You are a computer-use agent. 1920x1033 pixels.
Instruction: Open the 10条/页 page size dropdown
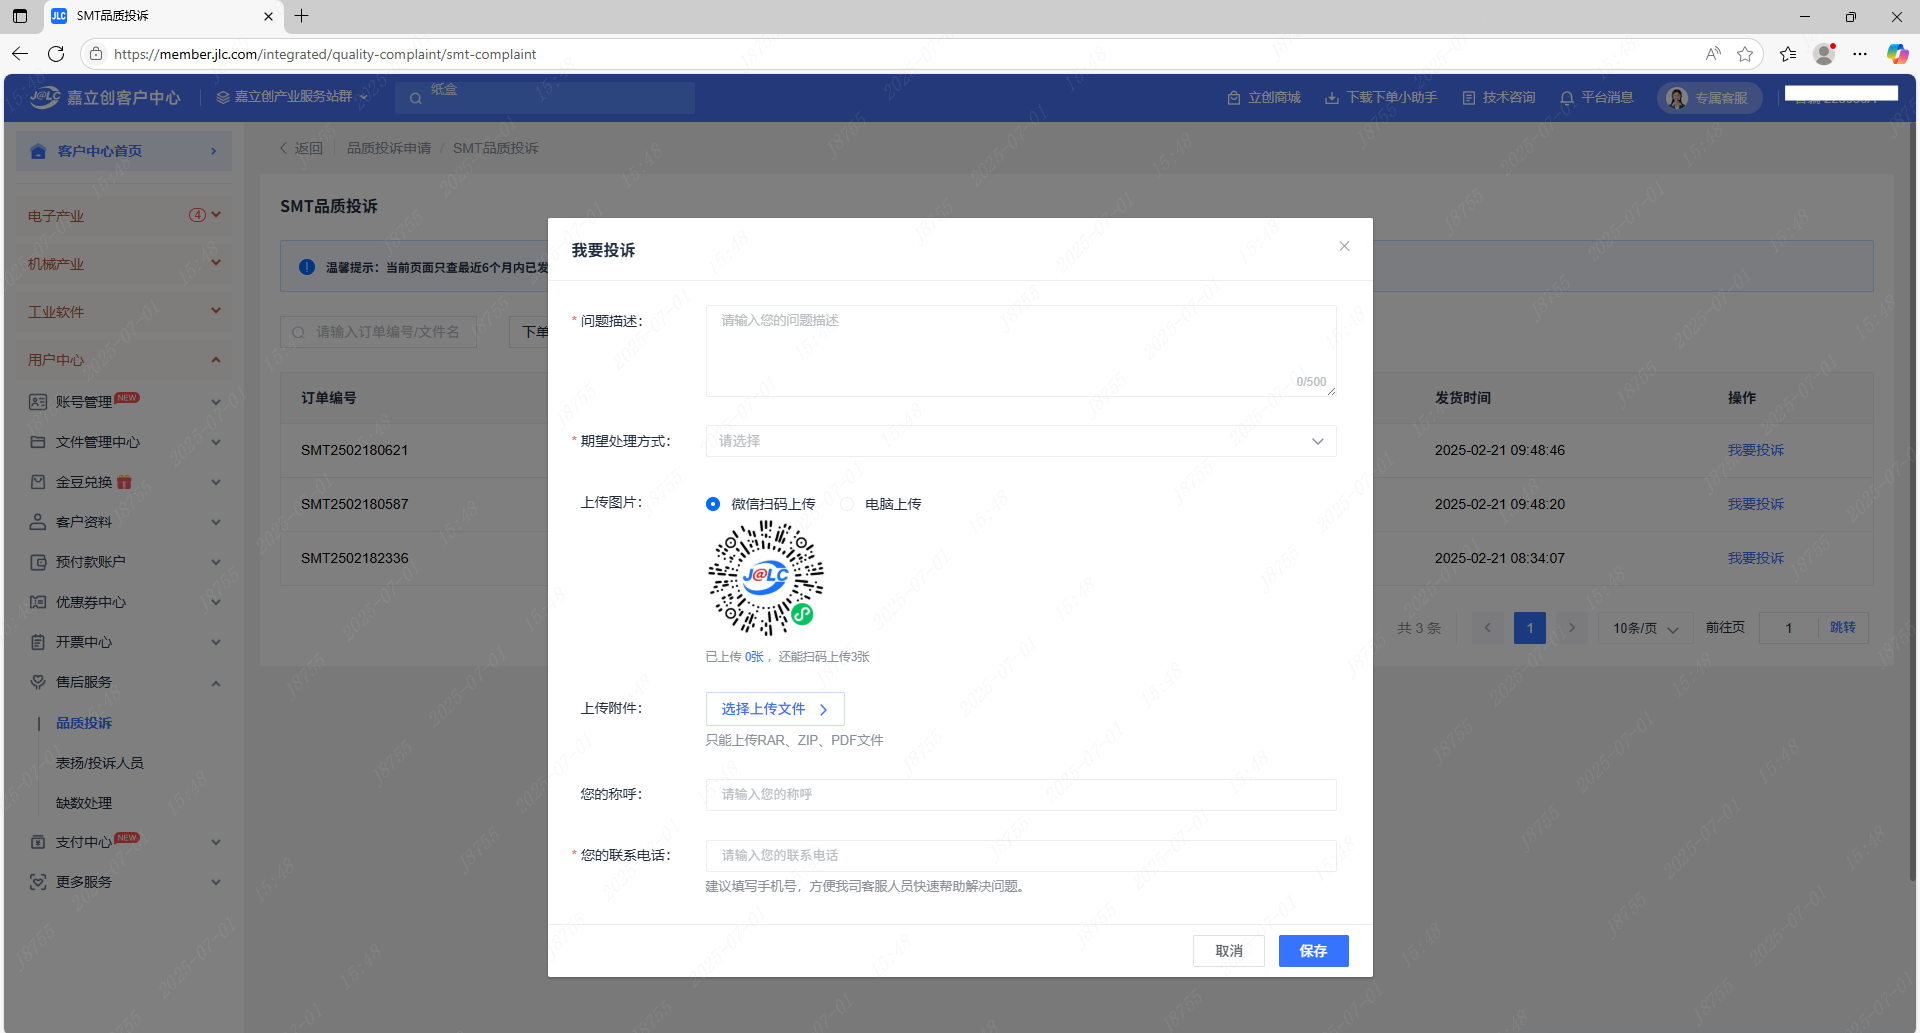[1645, 628]
